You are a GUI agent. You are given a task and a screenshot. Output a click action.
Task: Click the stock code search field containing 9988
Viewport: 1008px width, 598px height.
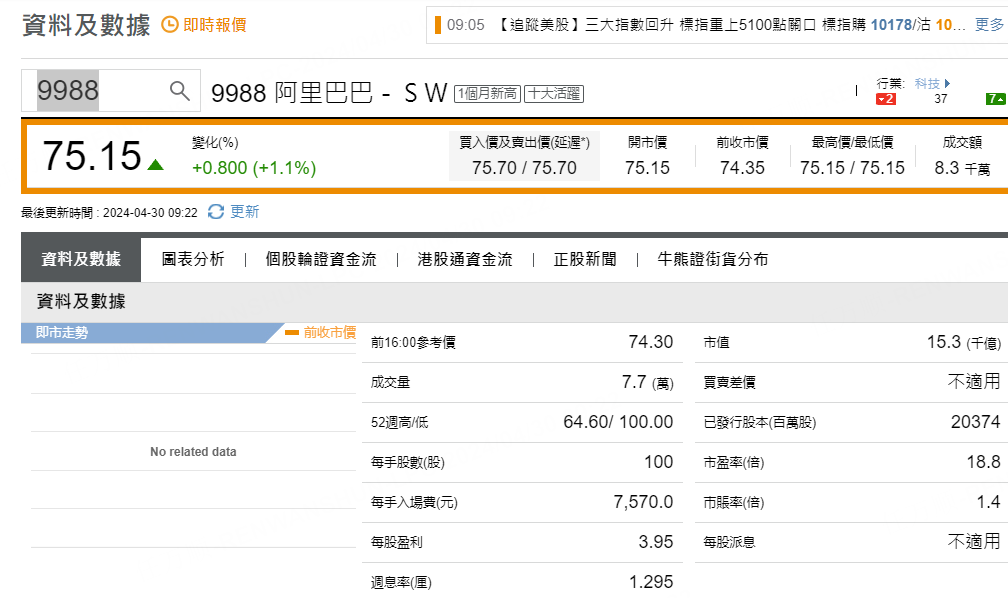coord(111,91)
